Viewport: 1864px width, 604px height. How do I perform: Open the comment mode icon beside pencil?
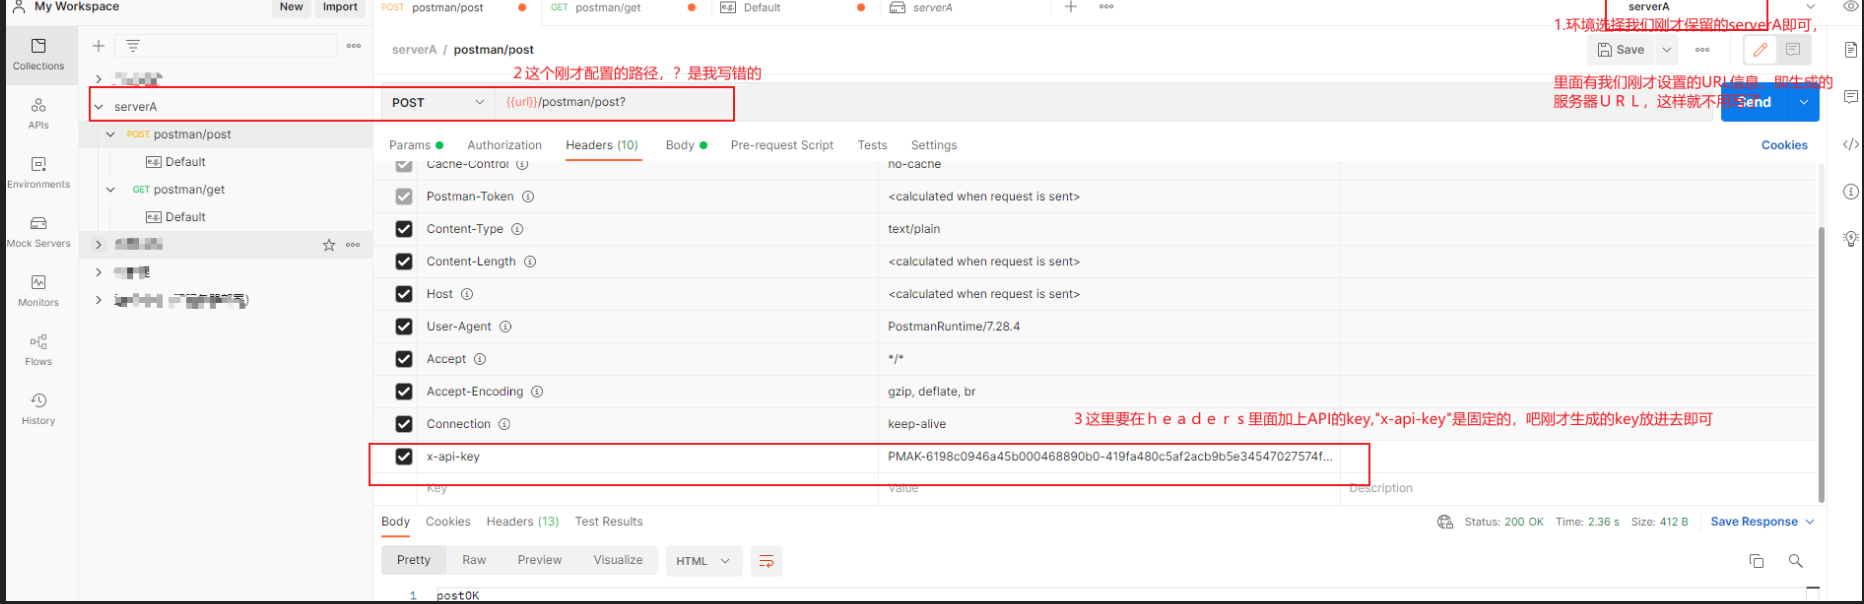click(x=1793, y=50)
